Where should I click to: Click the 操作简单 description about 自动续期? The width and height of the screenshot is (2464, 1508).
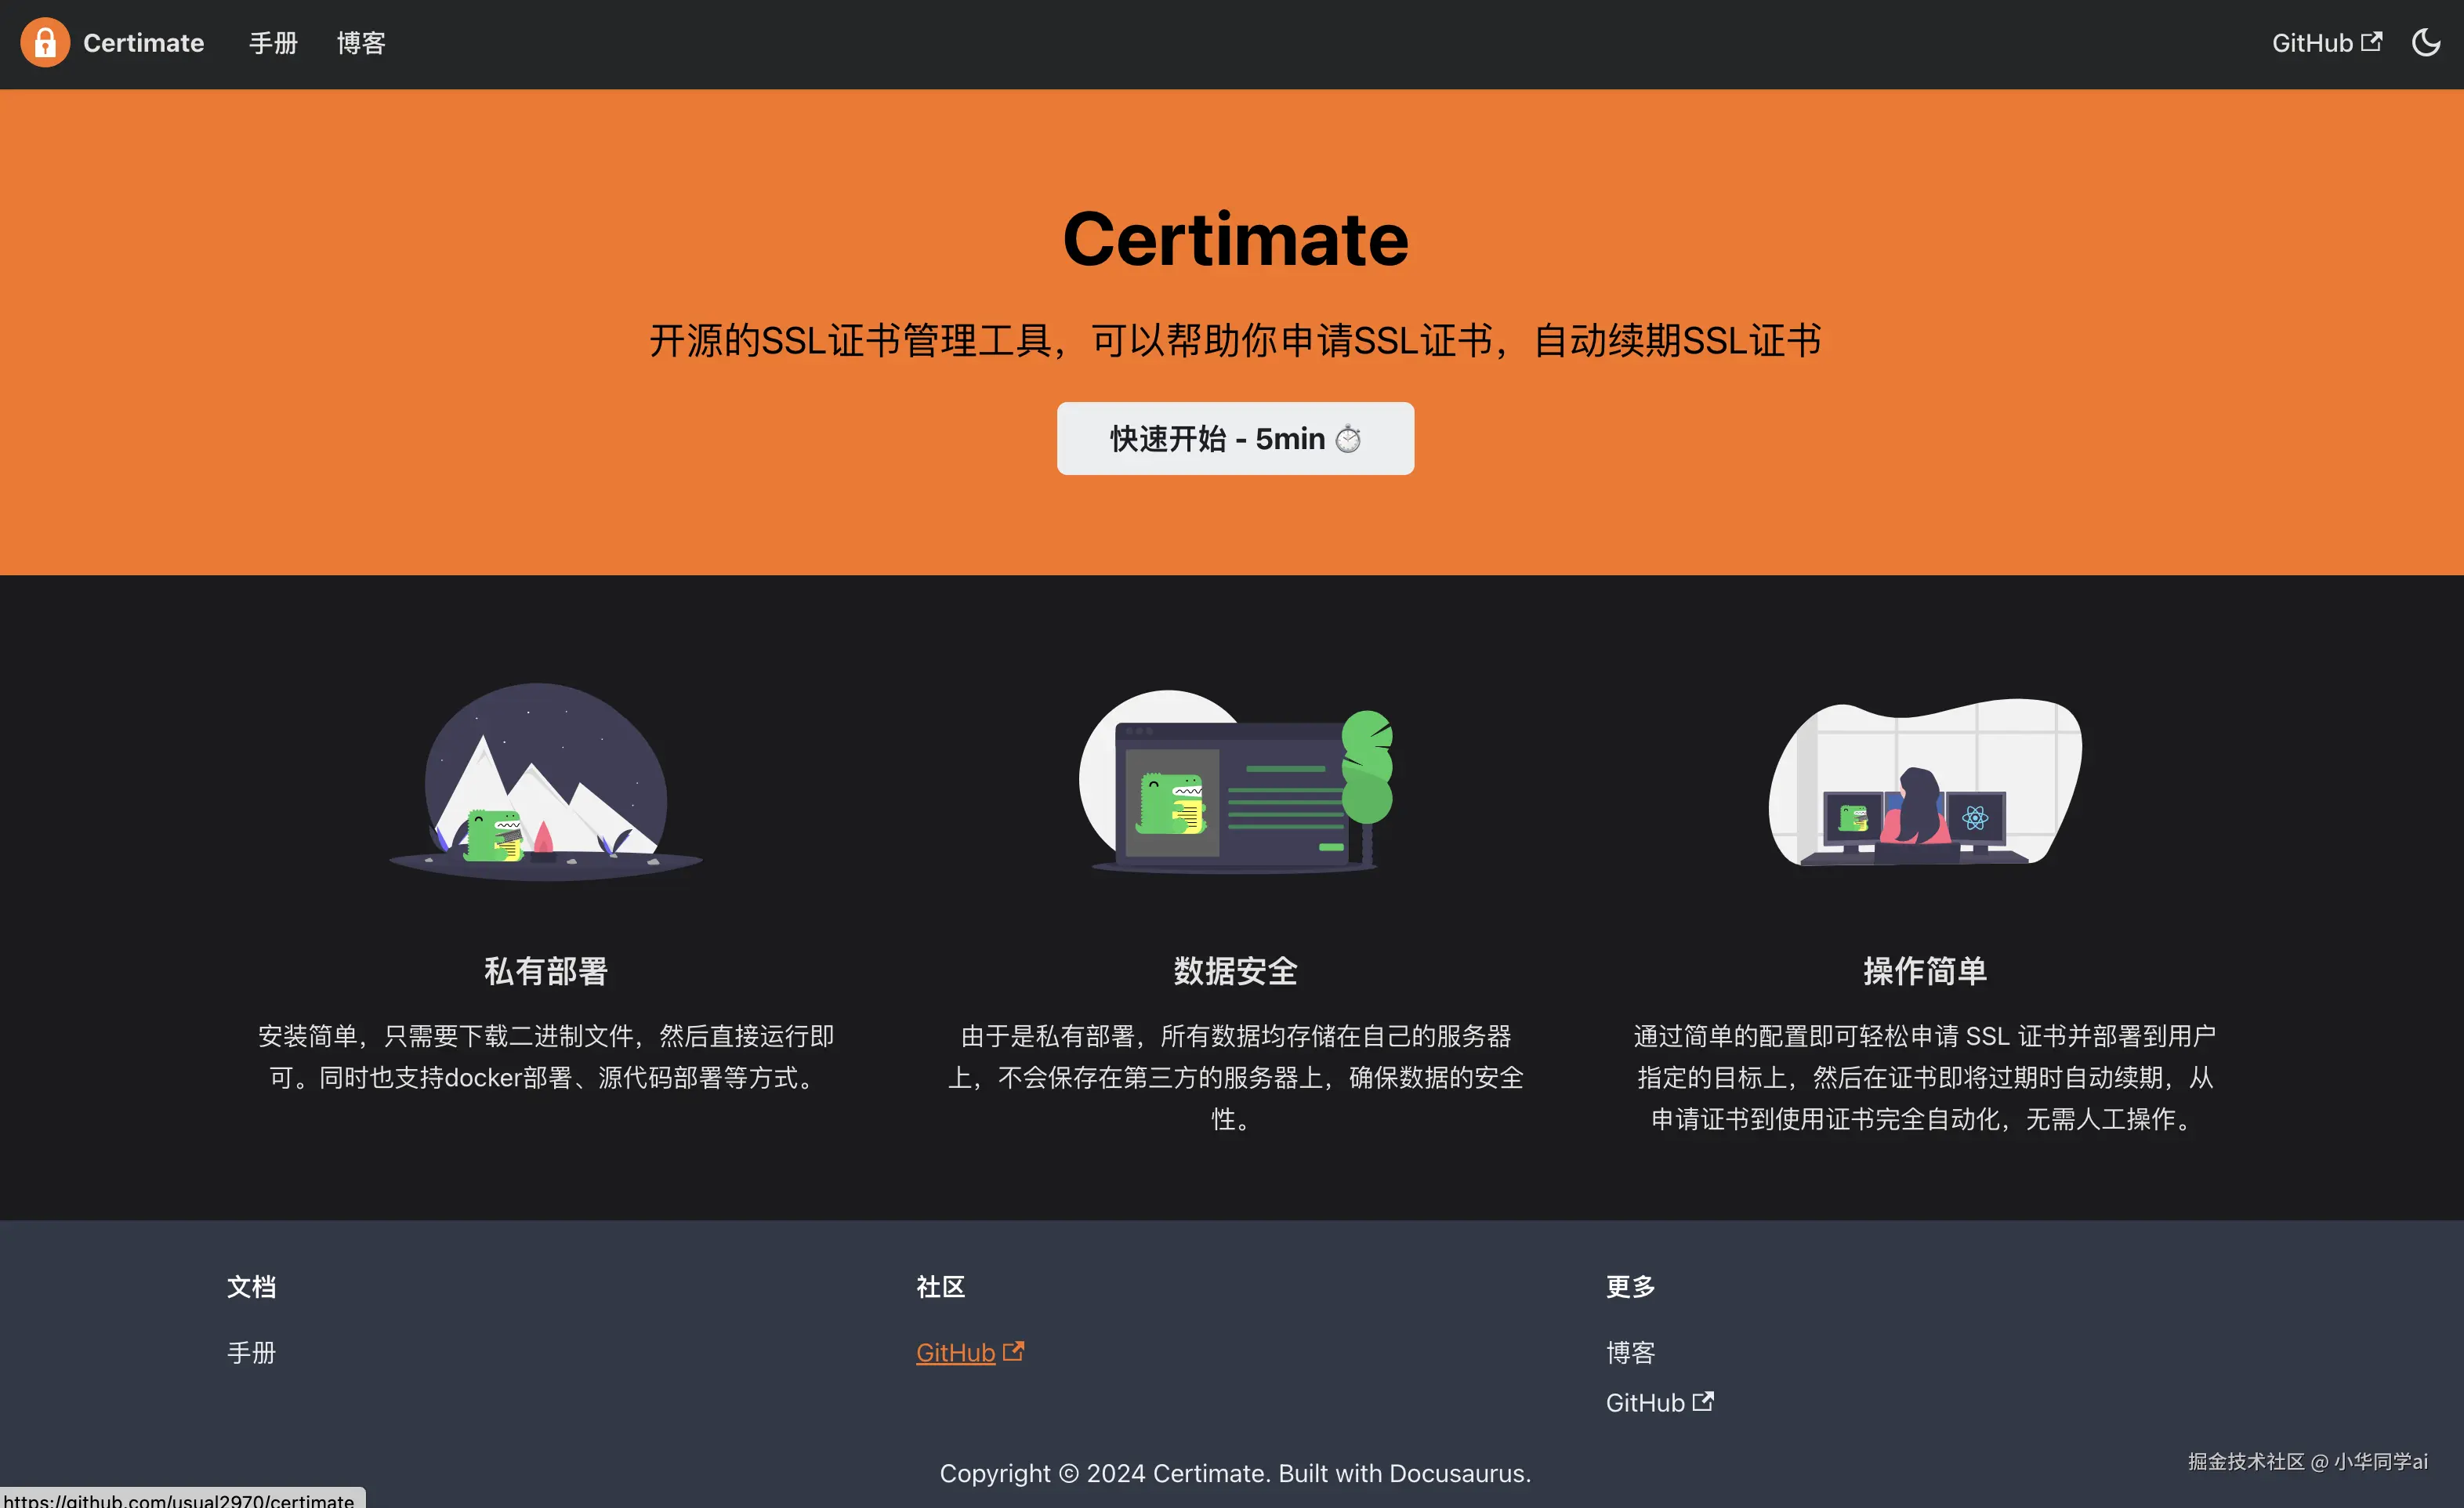pos(1925,1077)
